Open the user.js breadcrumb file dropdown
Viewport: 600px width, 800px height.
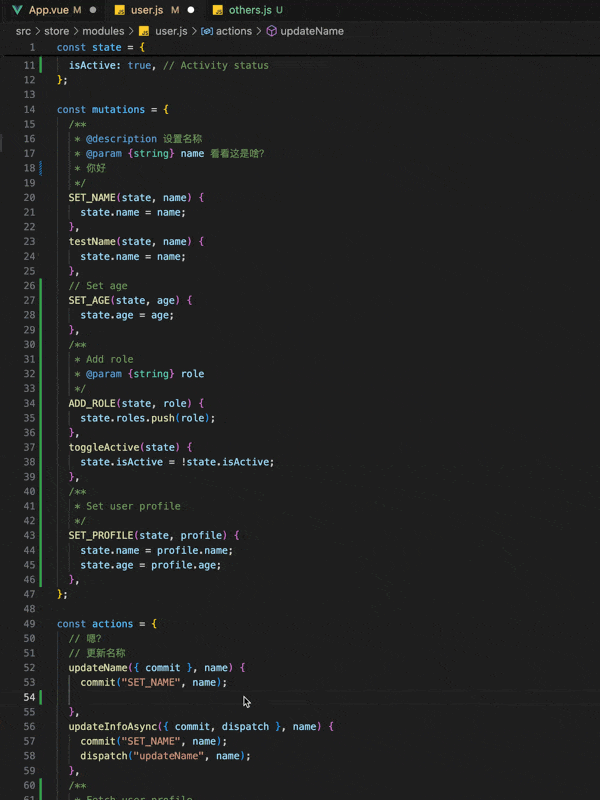[x=171, y=31]
